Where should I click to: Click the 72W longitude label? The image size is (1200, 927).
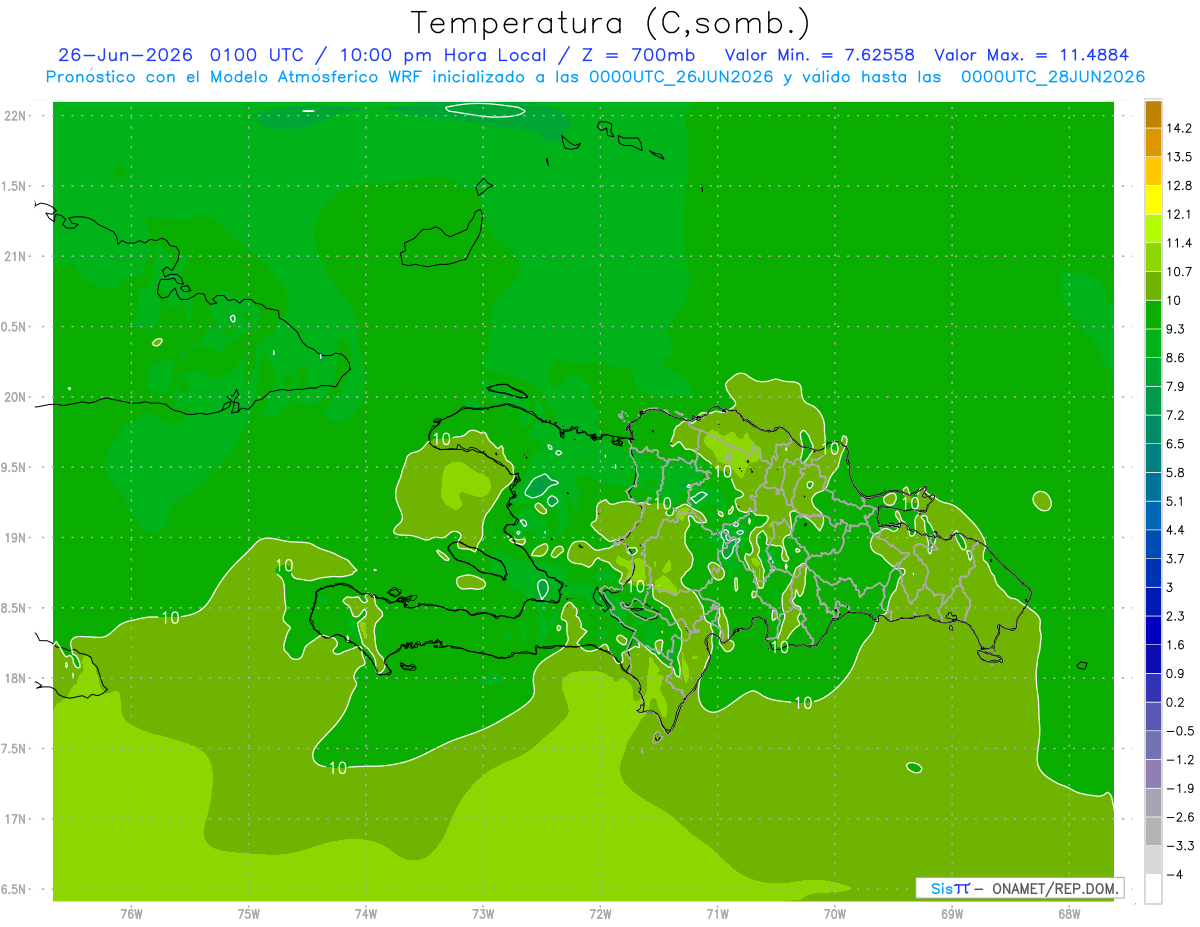[600, 913]
